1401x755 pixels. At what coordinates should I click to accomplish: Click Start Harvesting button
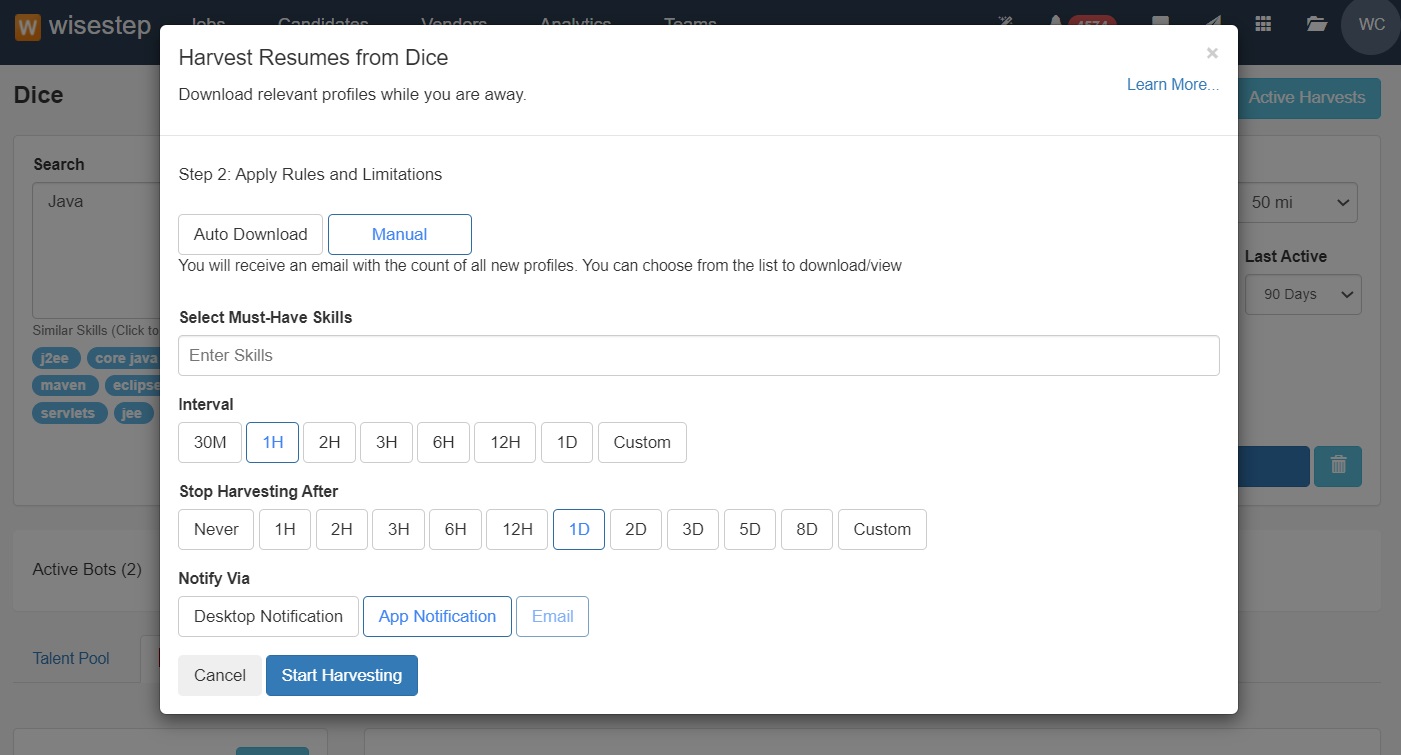tap(342, 675)
